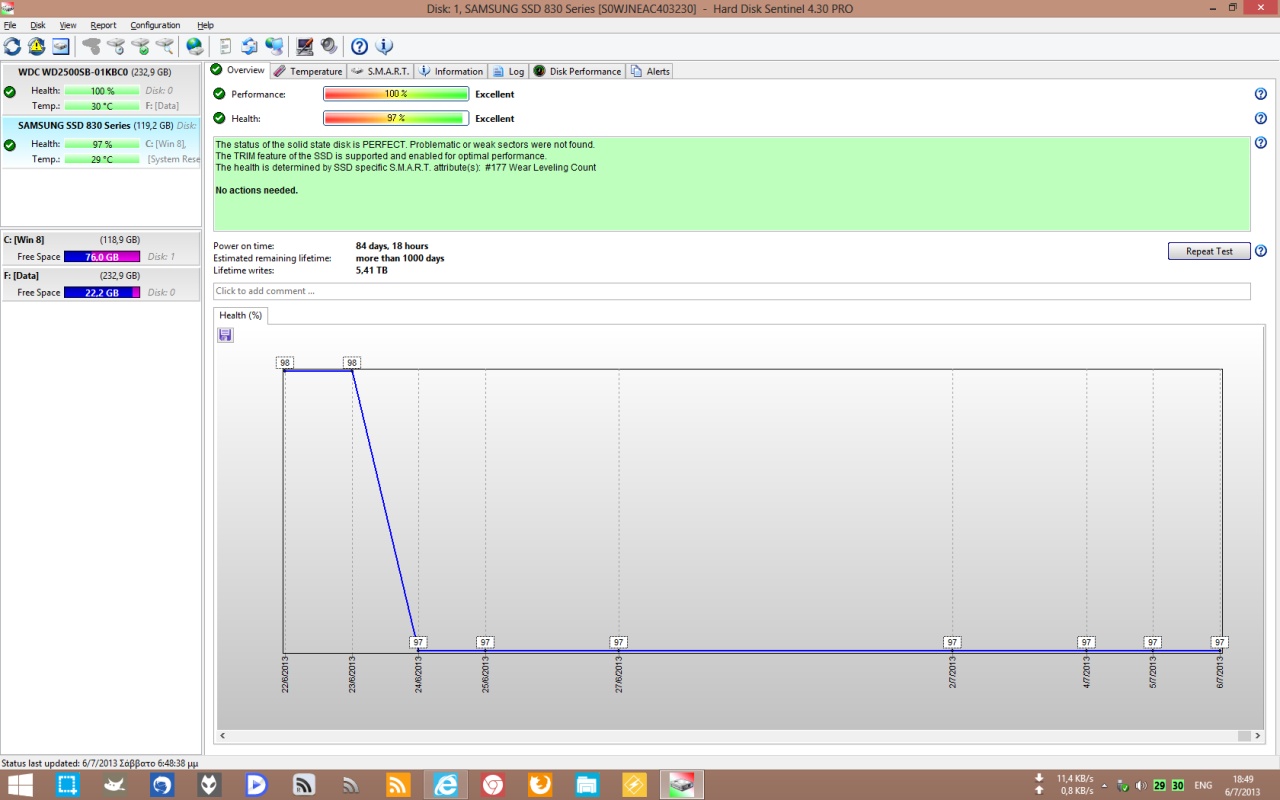This screenshot has width=1280, height=800.
Task: Open the Windows Start button
Action: point(20,785)
